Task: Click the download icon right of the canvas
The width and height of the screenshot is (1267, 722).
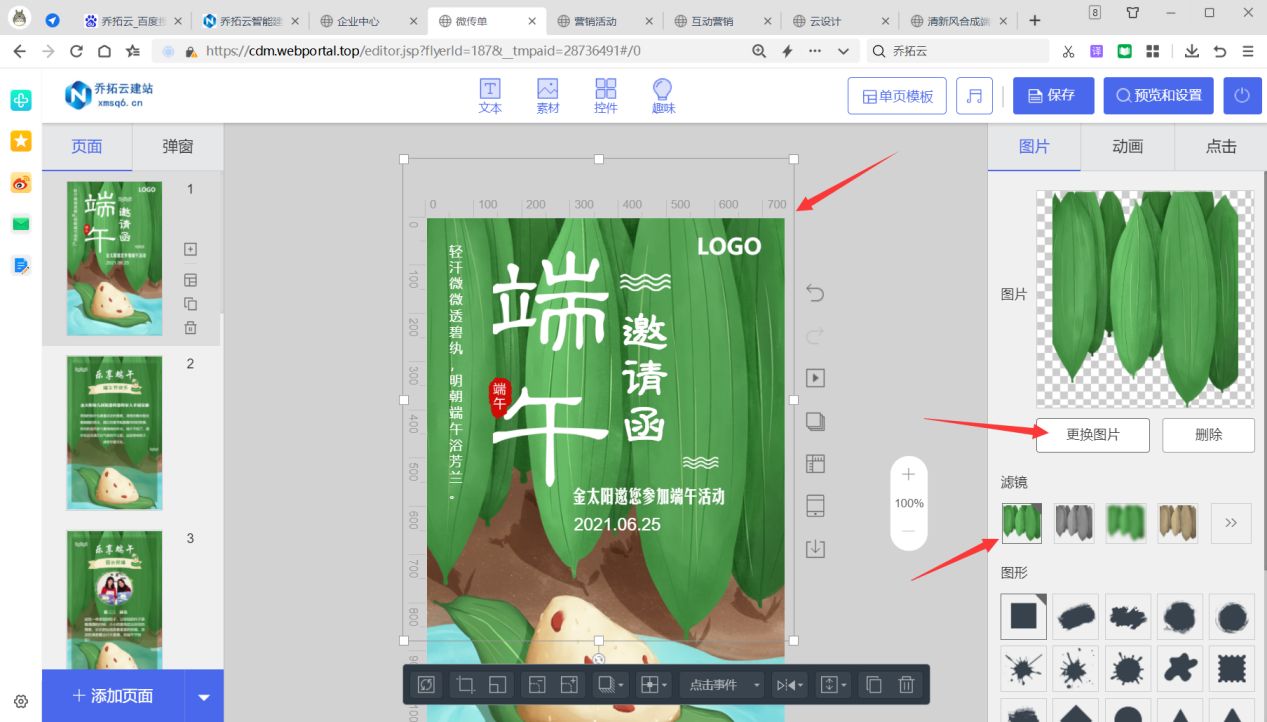Action: pyautogui.click(x=814, y=548)
